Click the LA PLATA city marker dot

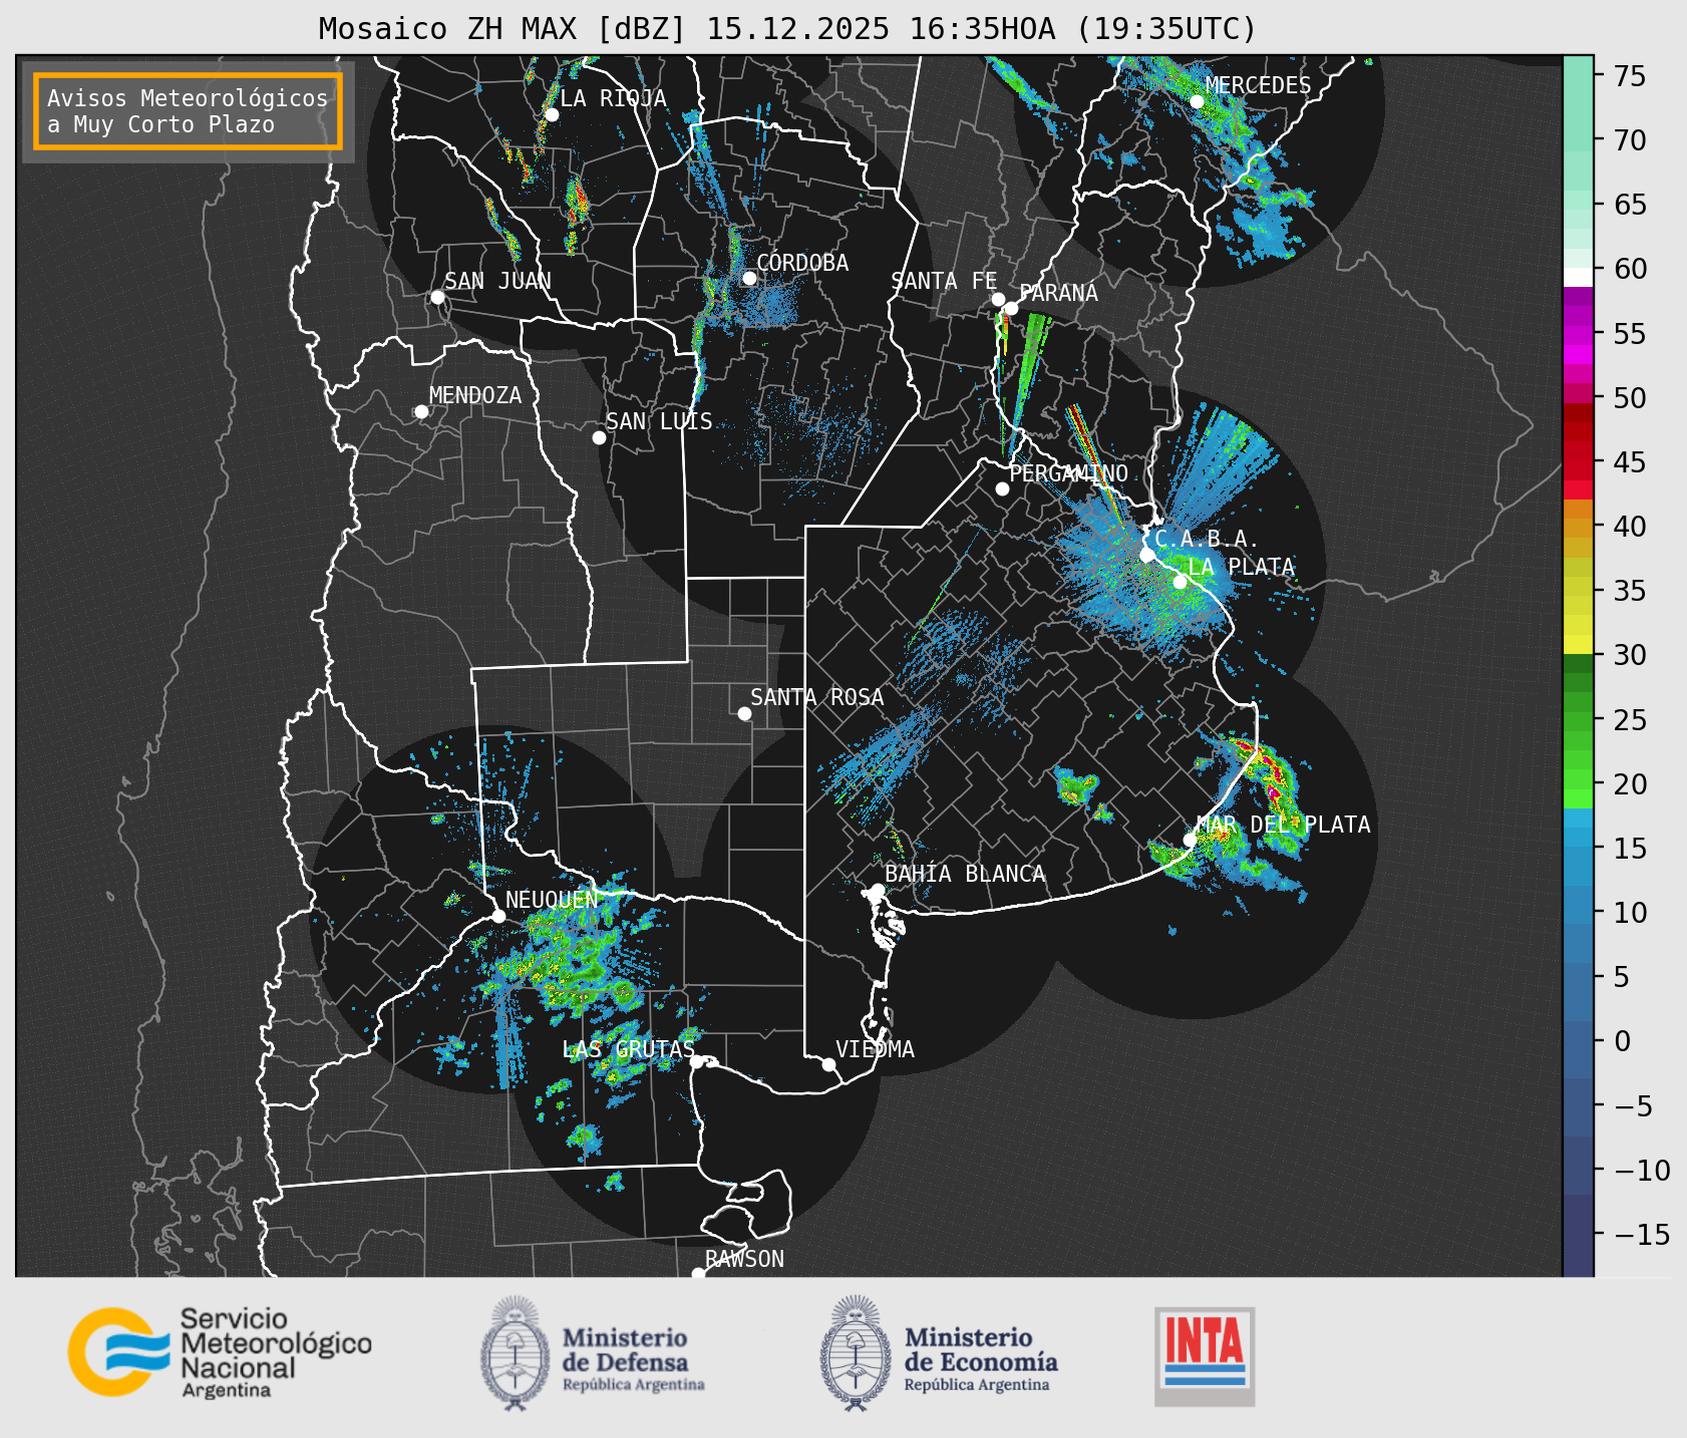pos(1180,582)
